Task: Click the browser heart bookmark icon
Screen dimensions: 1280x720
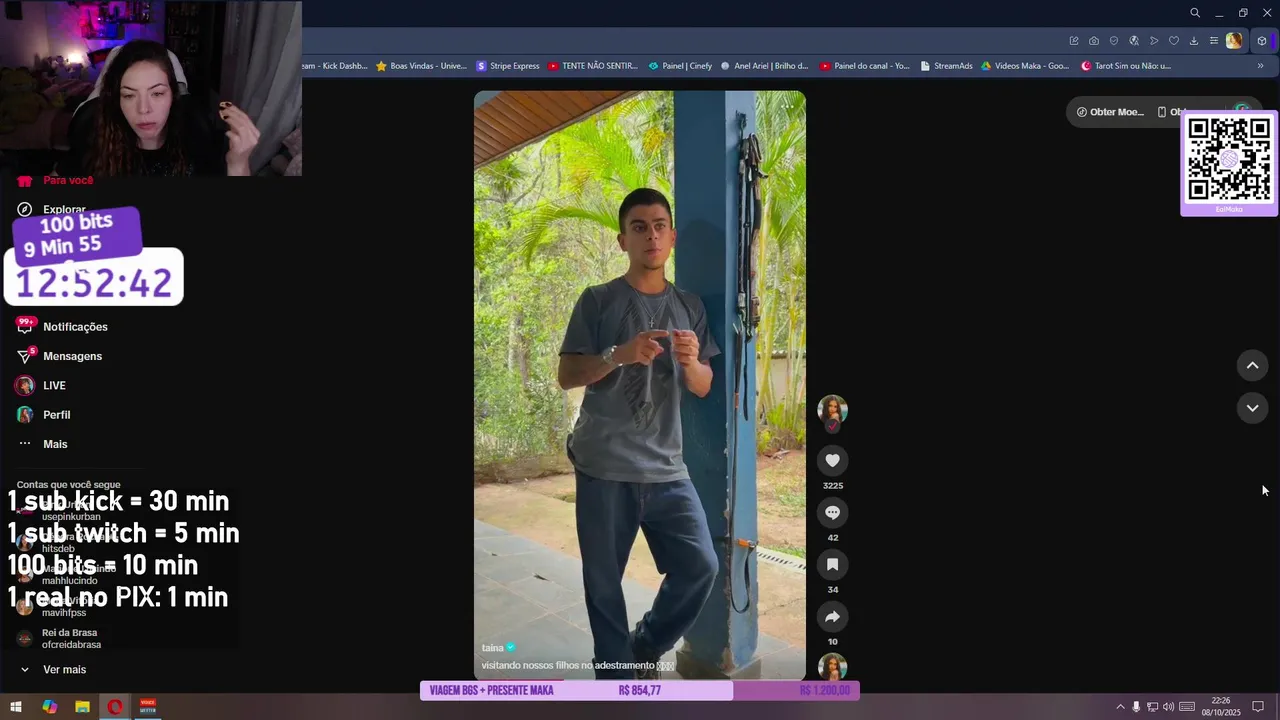Action: tap(1174, 41)
